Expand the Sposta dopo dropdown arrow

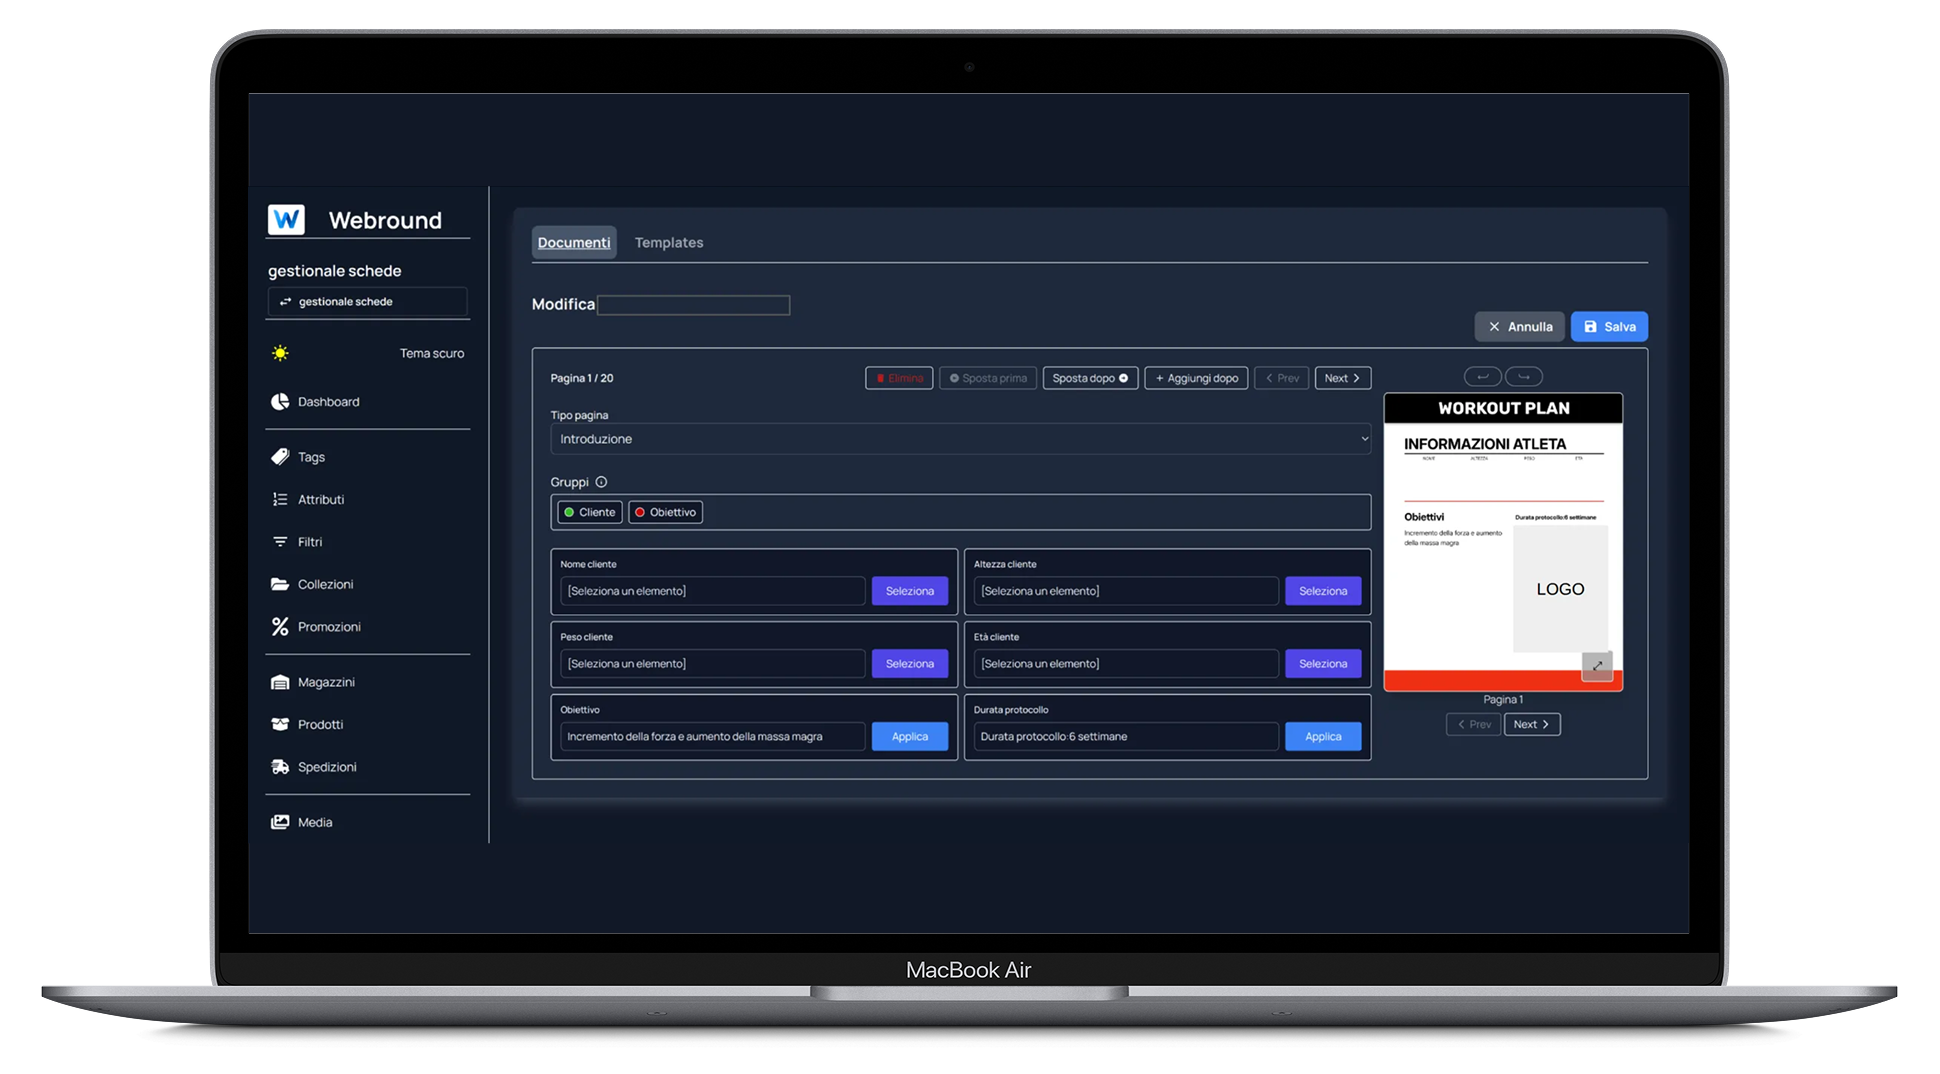coord(1122,378)
